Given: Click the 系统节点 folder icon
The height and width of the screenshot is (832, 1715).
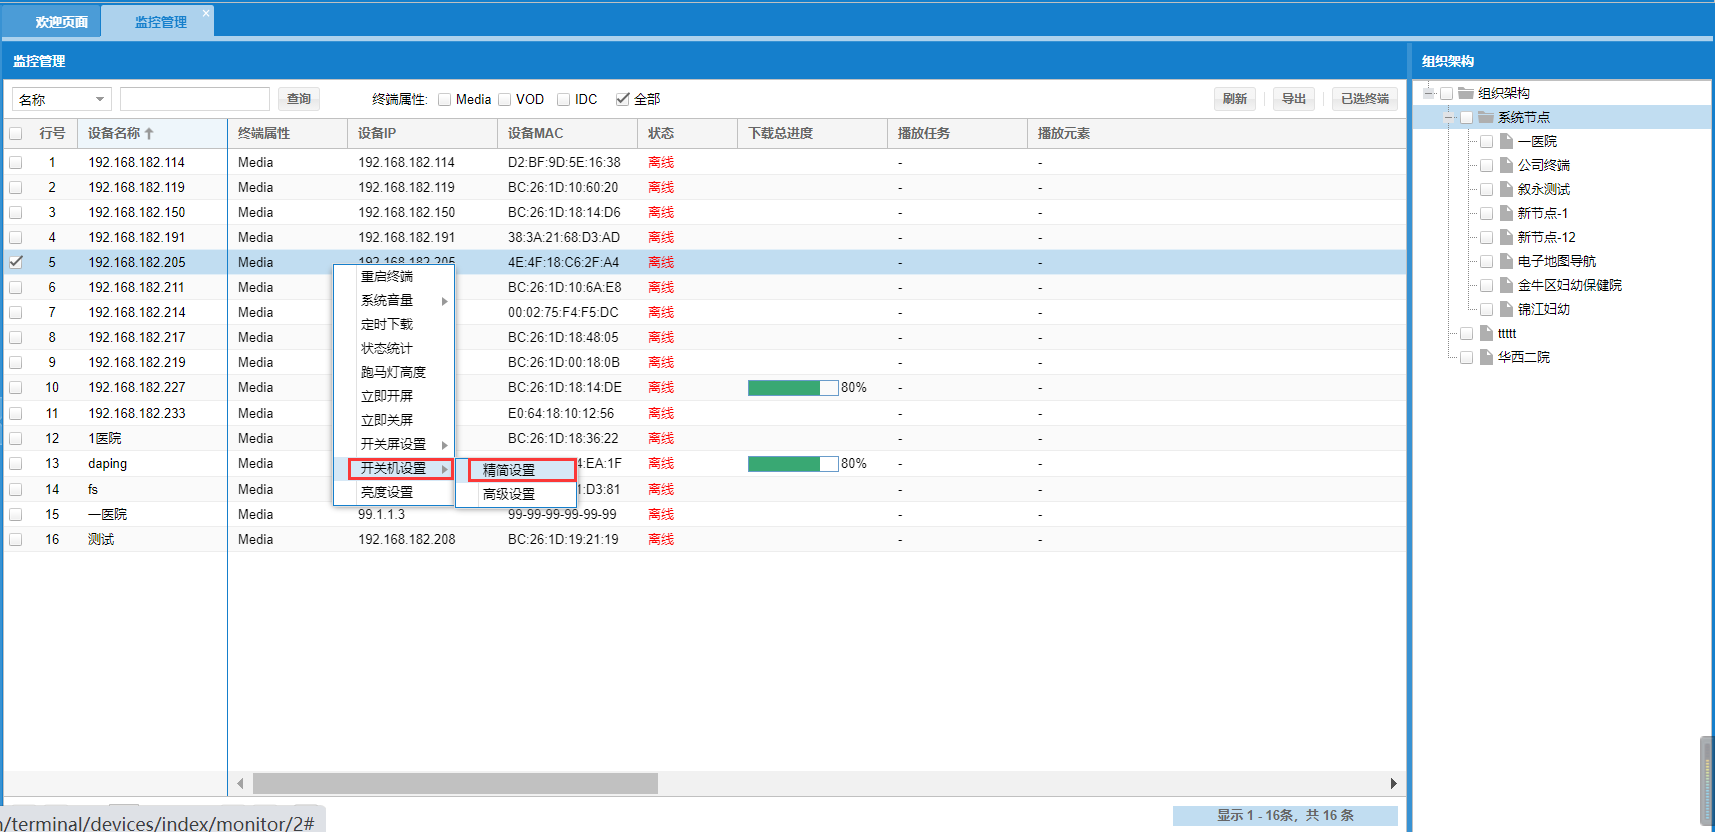Looking at the screenshot, I should tap(1486, 117).
